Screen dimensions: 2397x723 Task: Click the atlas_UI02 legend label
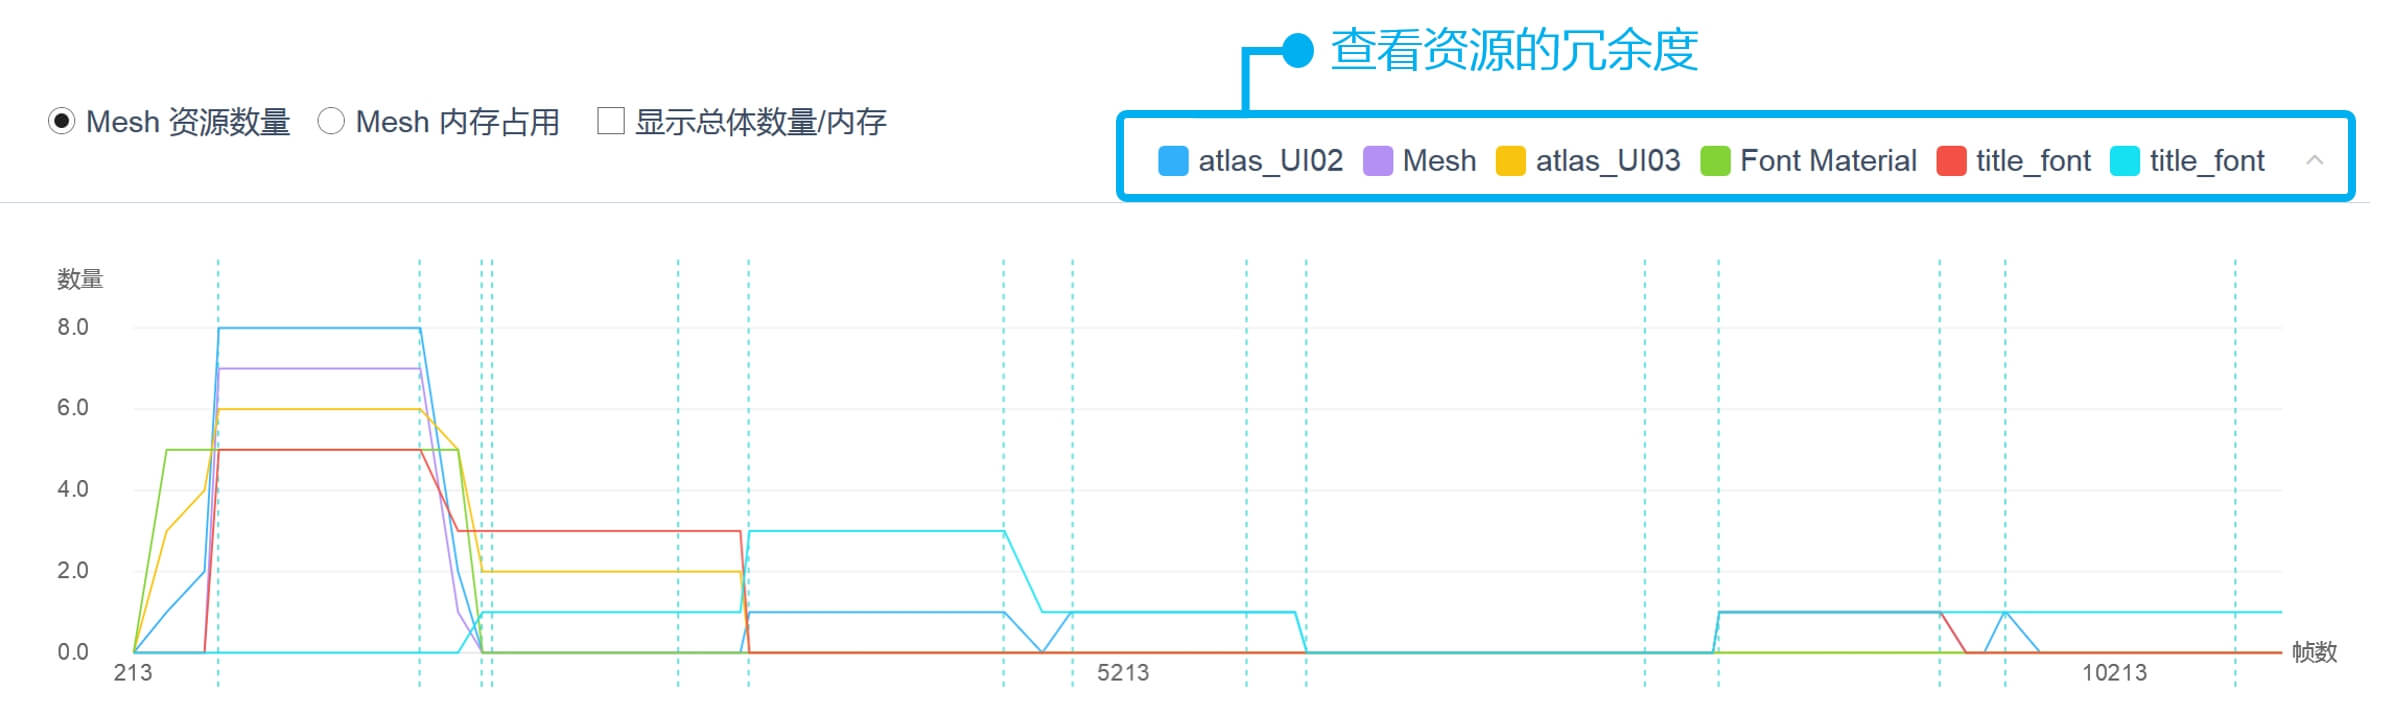pos(1270,161)
